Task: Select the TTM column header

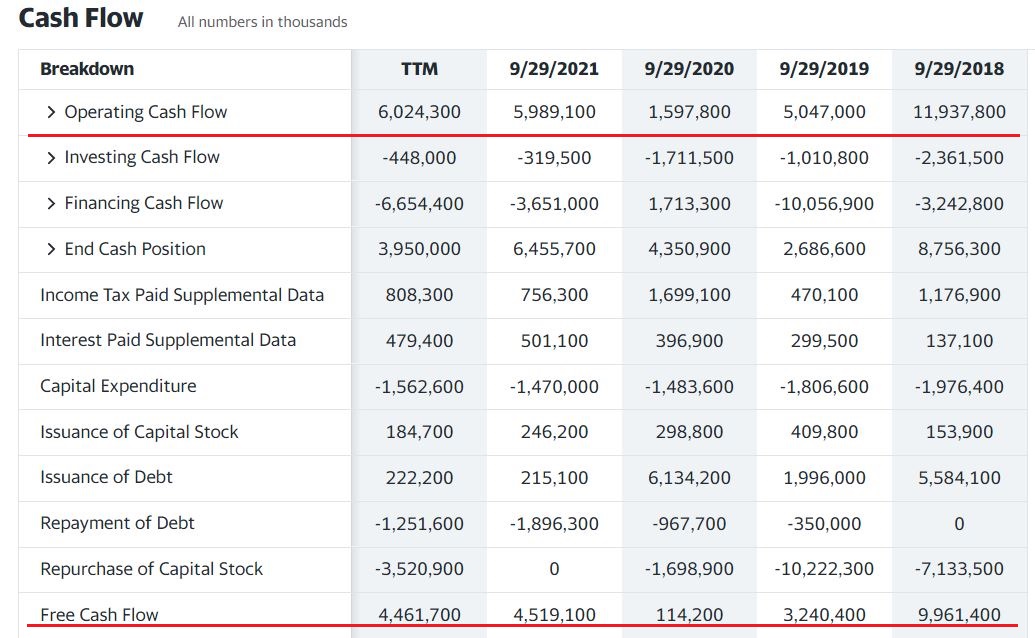Action: click(x=419, y=69)
